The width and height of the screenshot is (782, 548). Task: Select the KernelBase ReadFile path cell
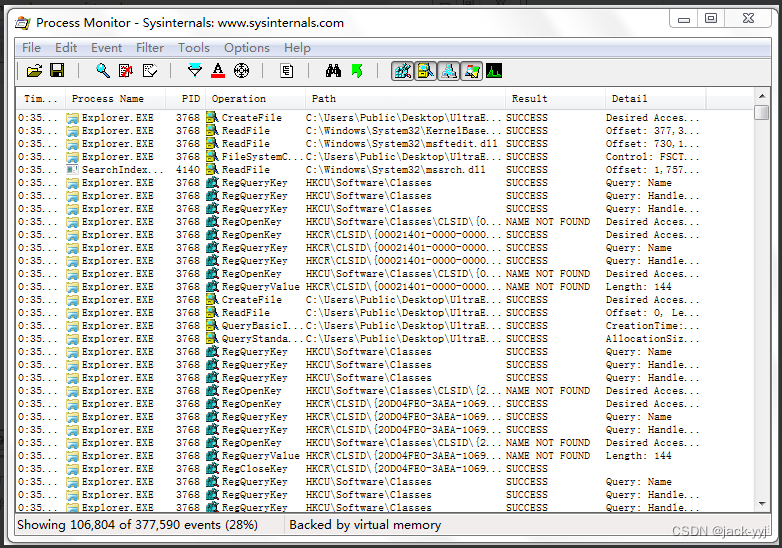[x=403, y=131]
